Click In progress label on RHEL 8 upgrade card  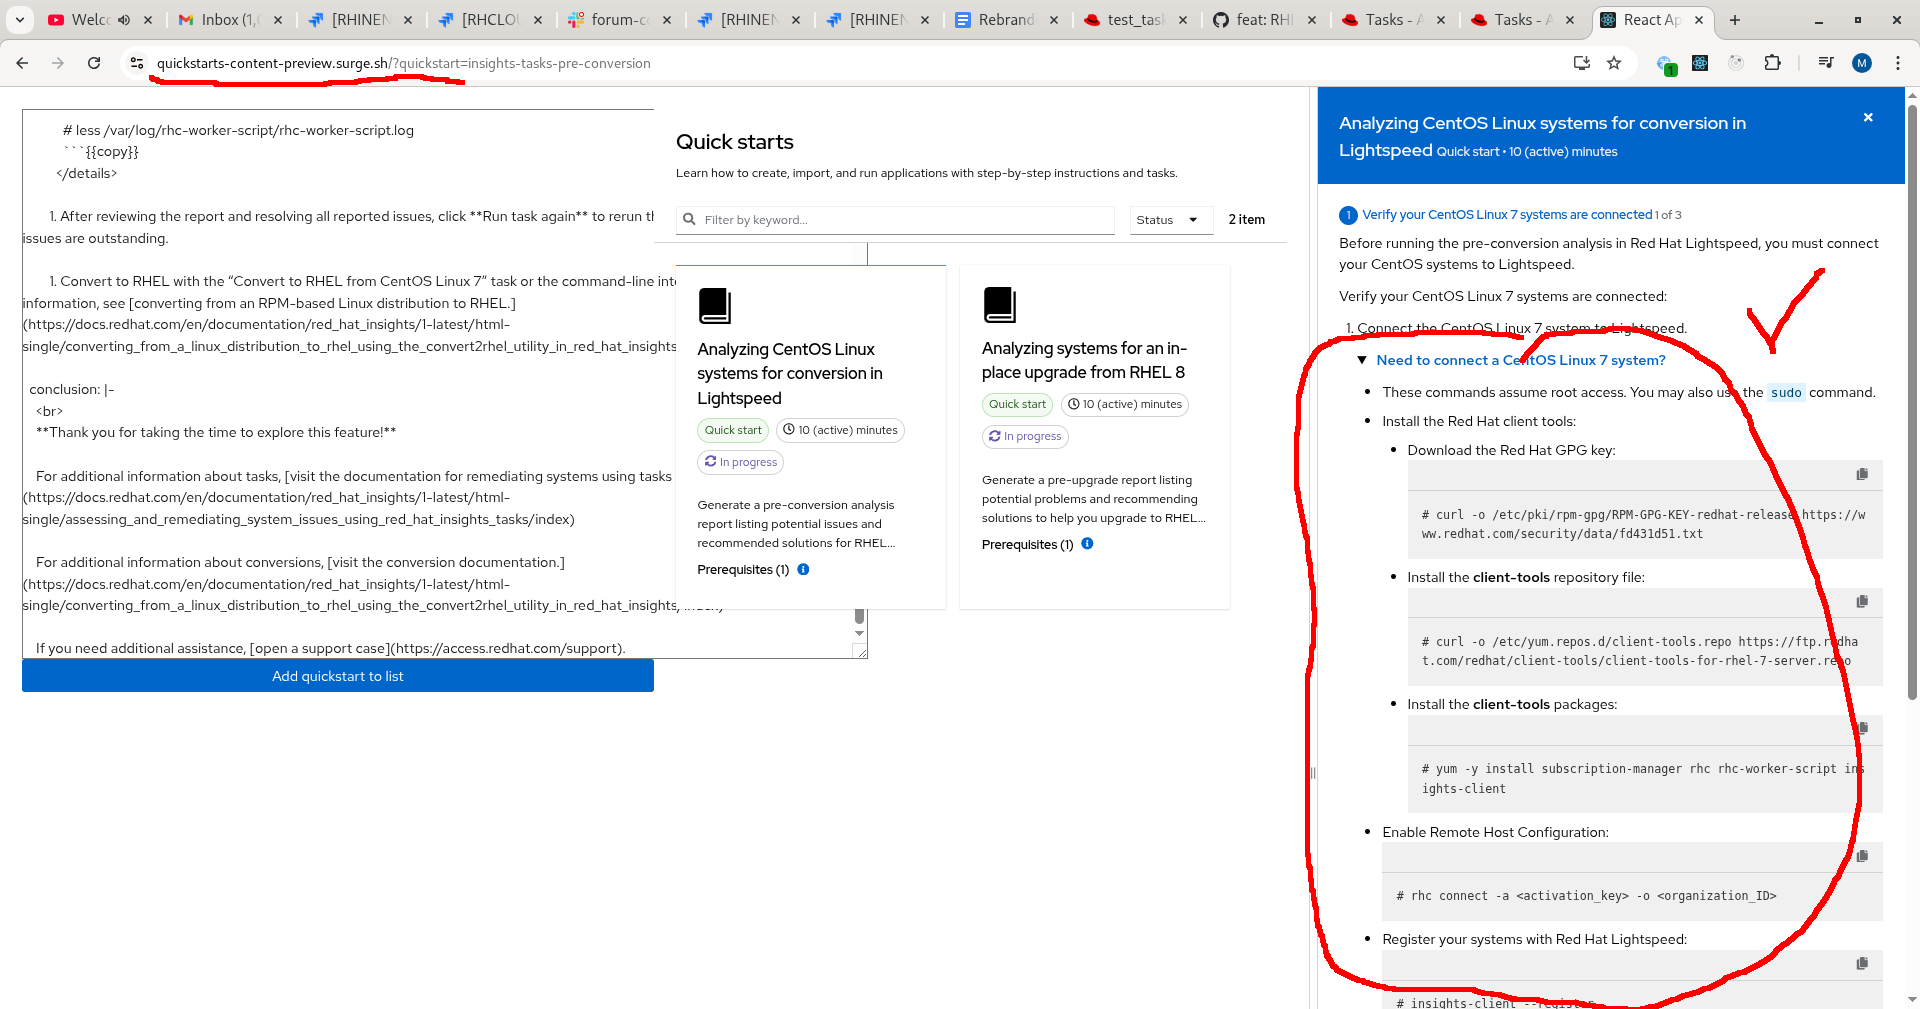click(x=1025, y=436)
